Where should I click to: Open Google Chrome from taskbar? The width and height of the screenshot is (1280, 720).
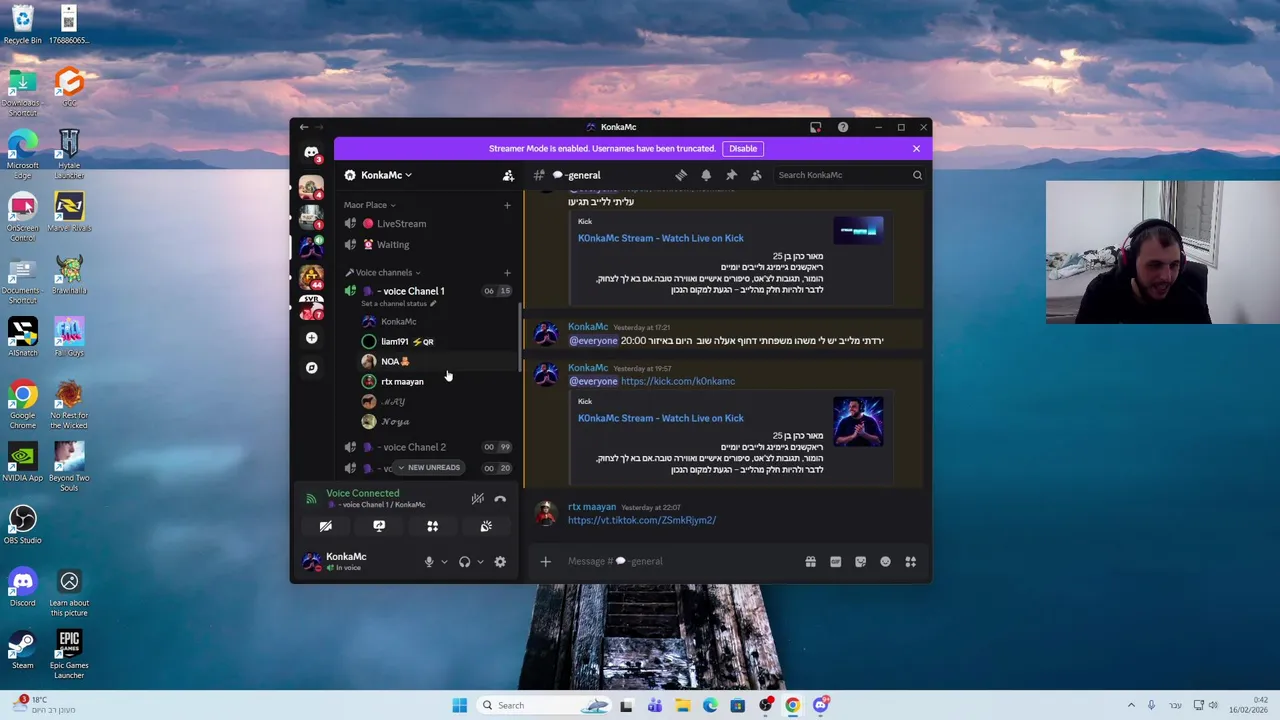793,705
